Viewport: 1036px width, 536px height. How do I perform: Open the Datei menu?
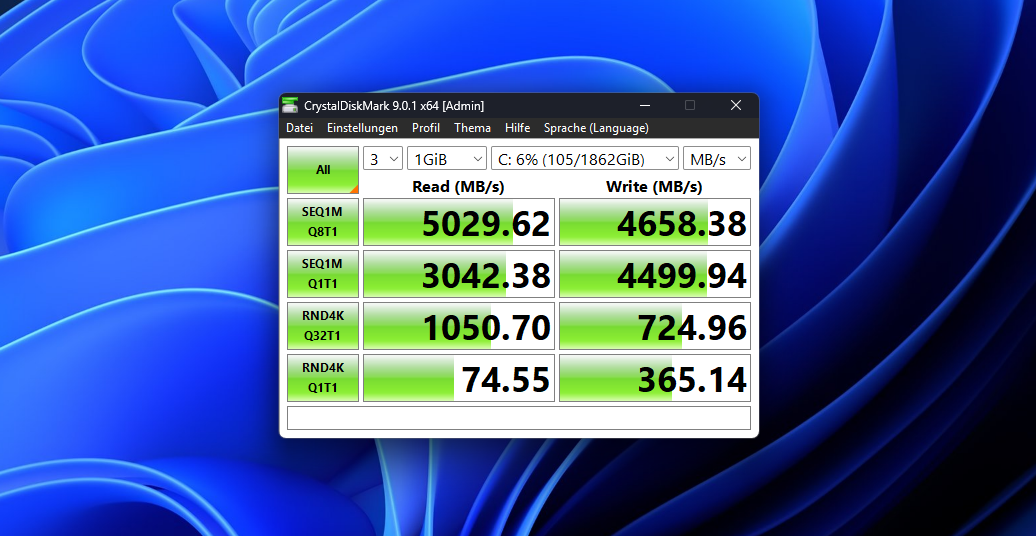(299, 128)
